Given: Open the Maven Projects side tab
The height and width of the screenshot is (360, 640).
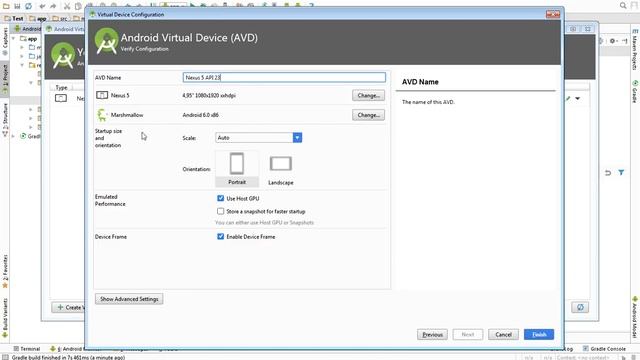Looking at the screenshot, I should click(x=635, y=49).
